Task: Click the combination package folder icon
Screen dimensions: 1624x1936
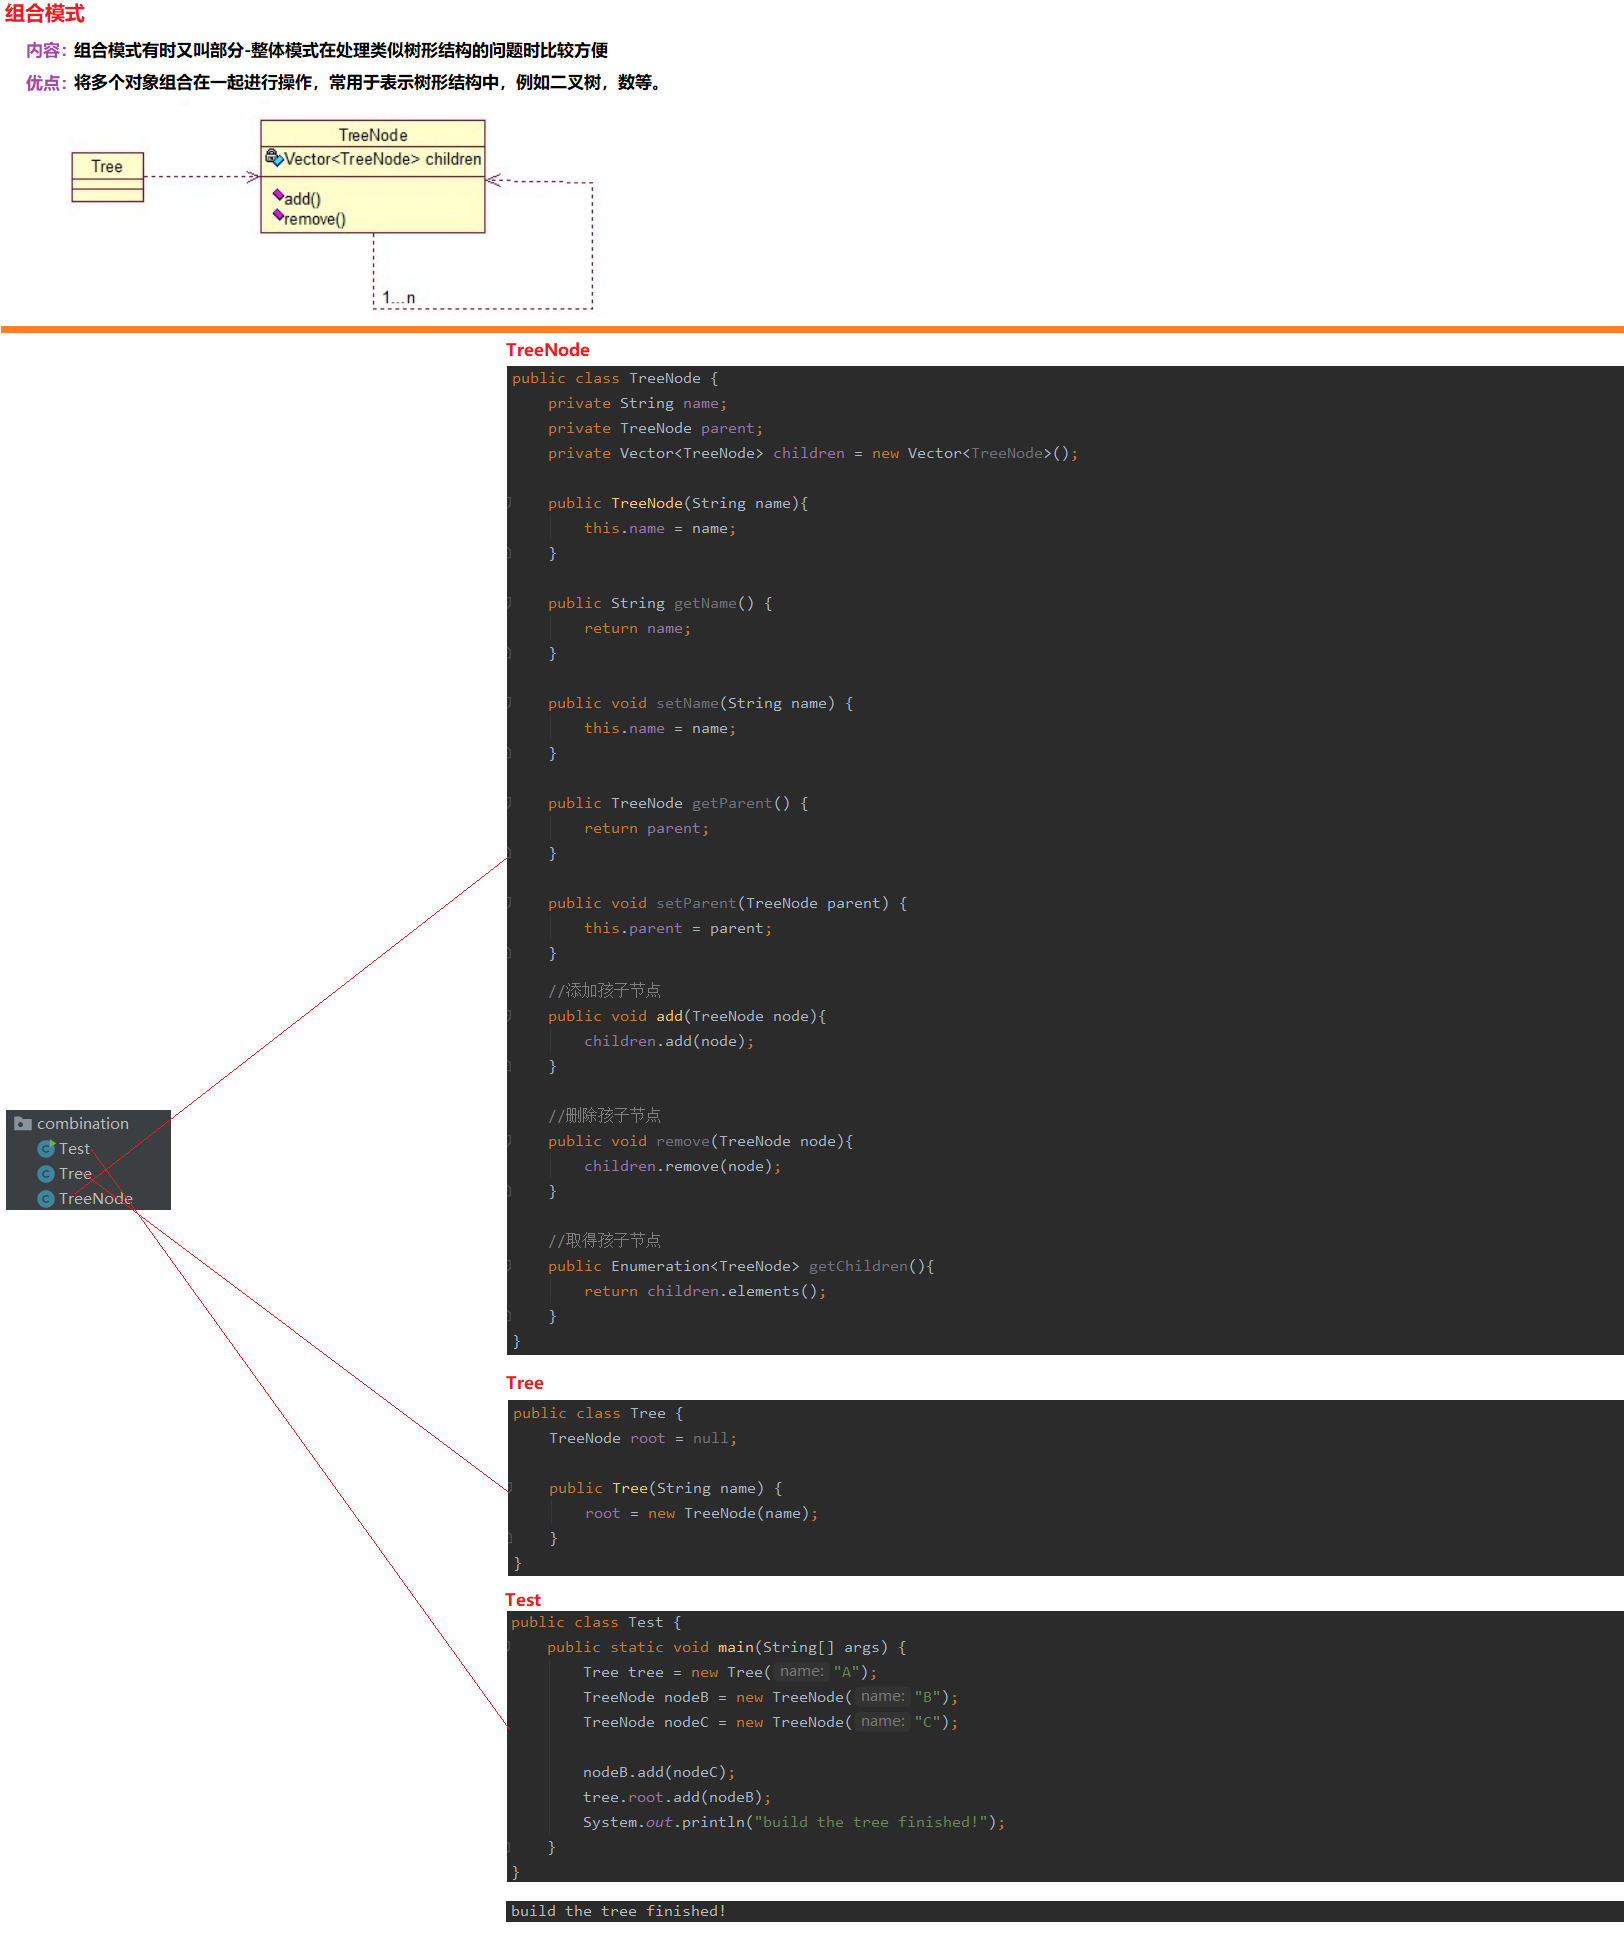Action: (23, 1124)
